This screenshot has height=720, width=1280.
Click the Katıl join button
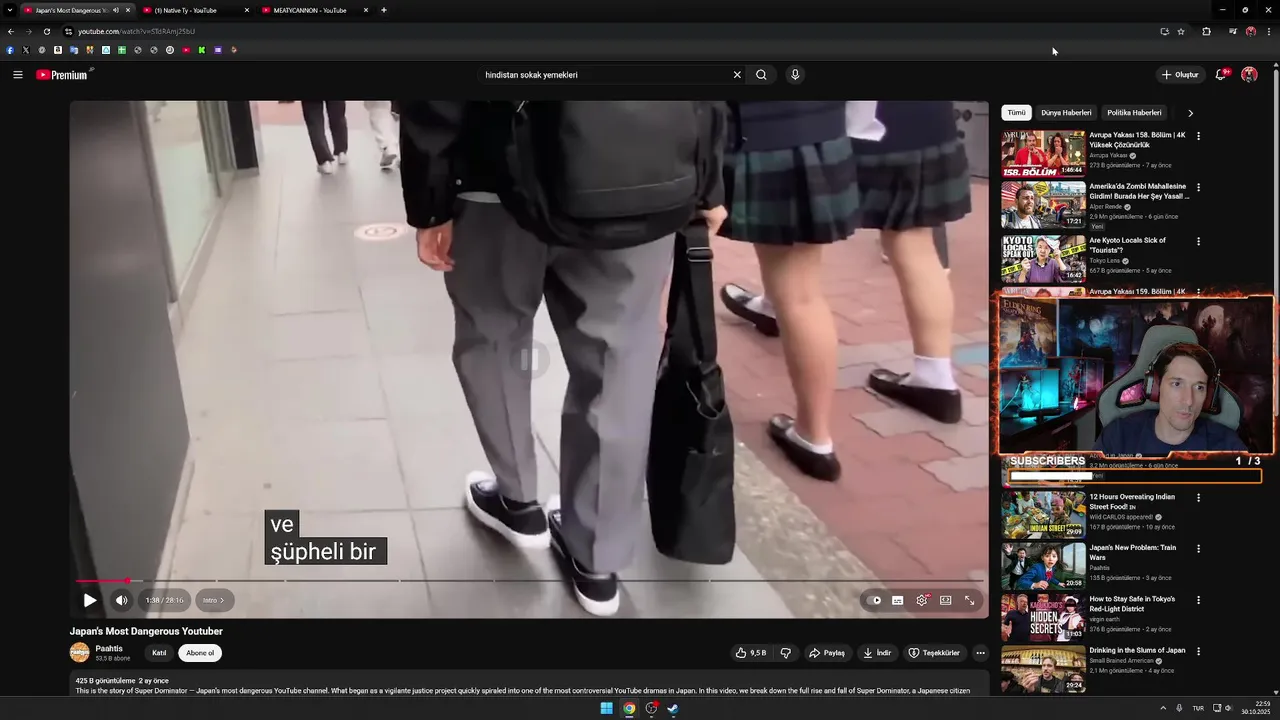click(159, 653)
